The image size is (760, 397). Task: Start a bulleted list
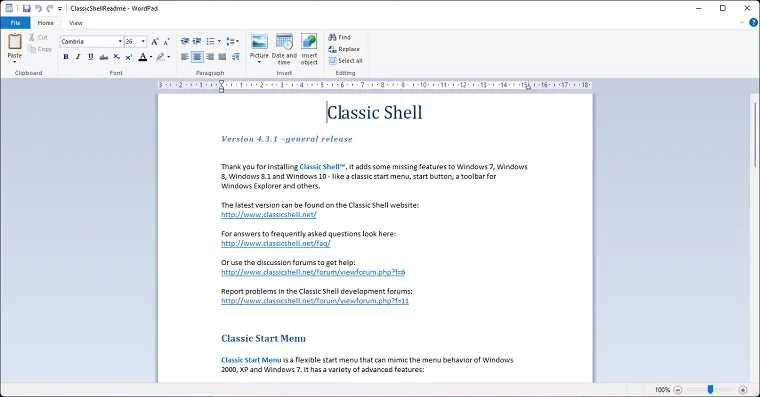[210, 41]
